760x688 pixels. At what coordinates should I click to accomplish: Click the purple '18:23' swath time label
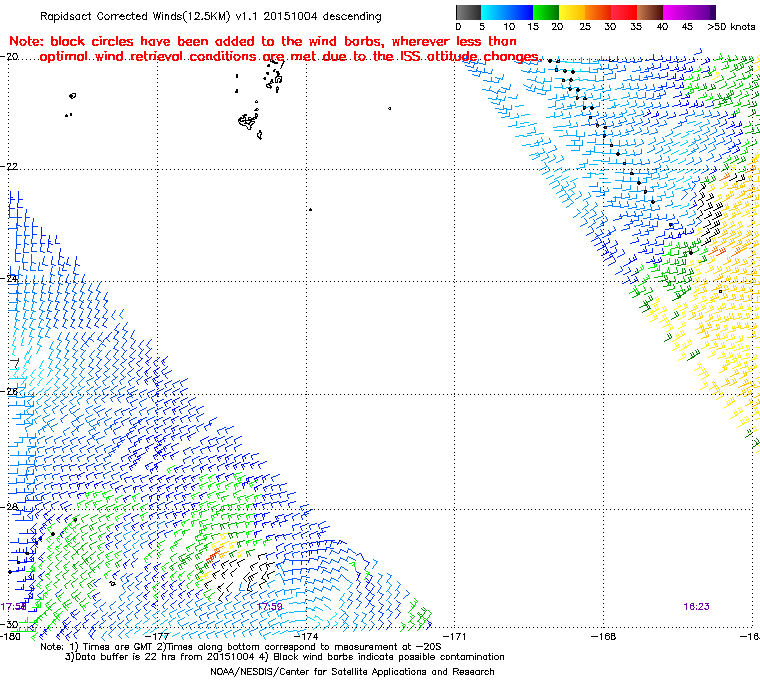[x=696, y=606]
